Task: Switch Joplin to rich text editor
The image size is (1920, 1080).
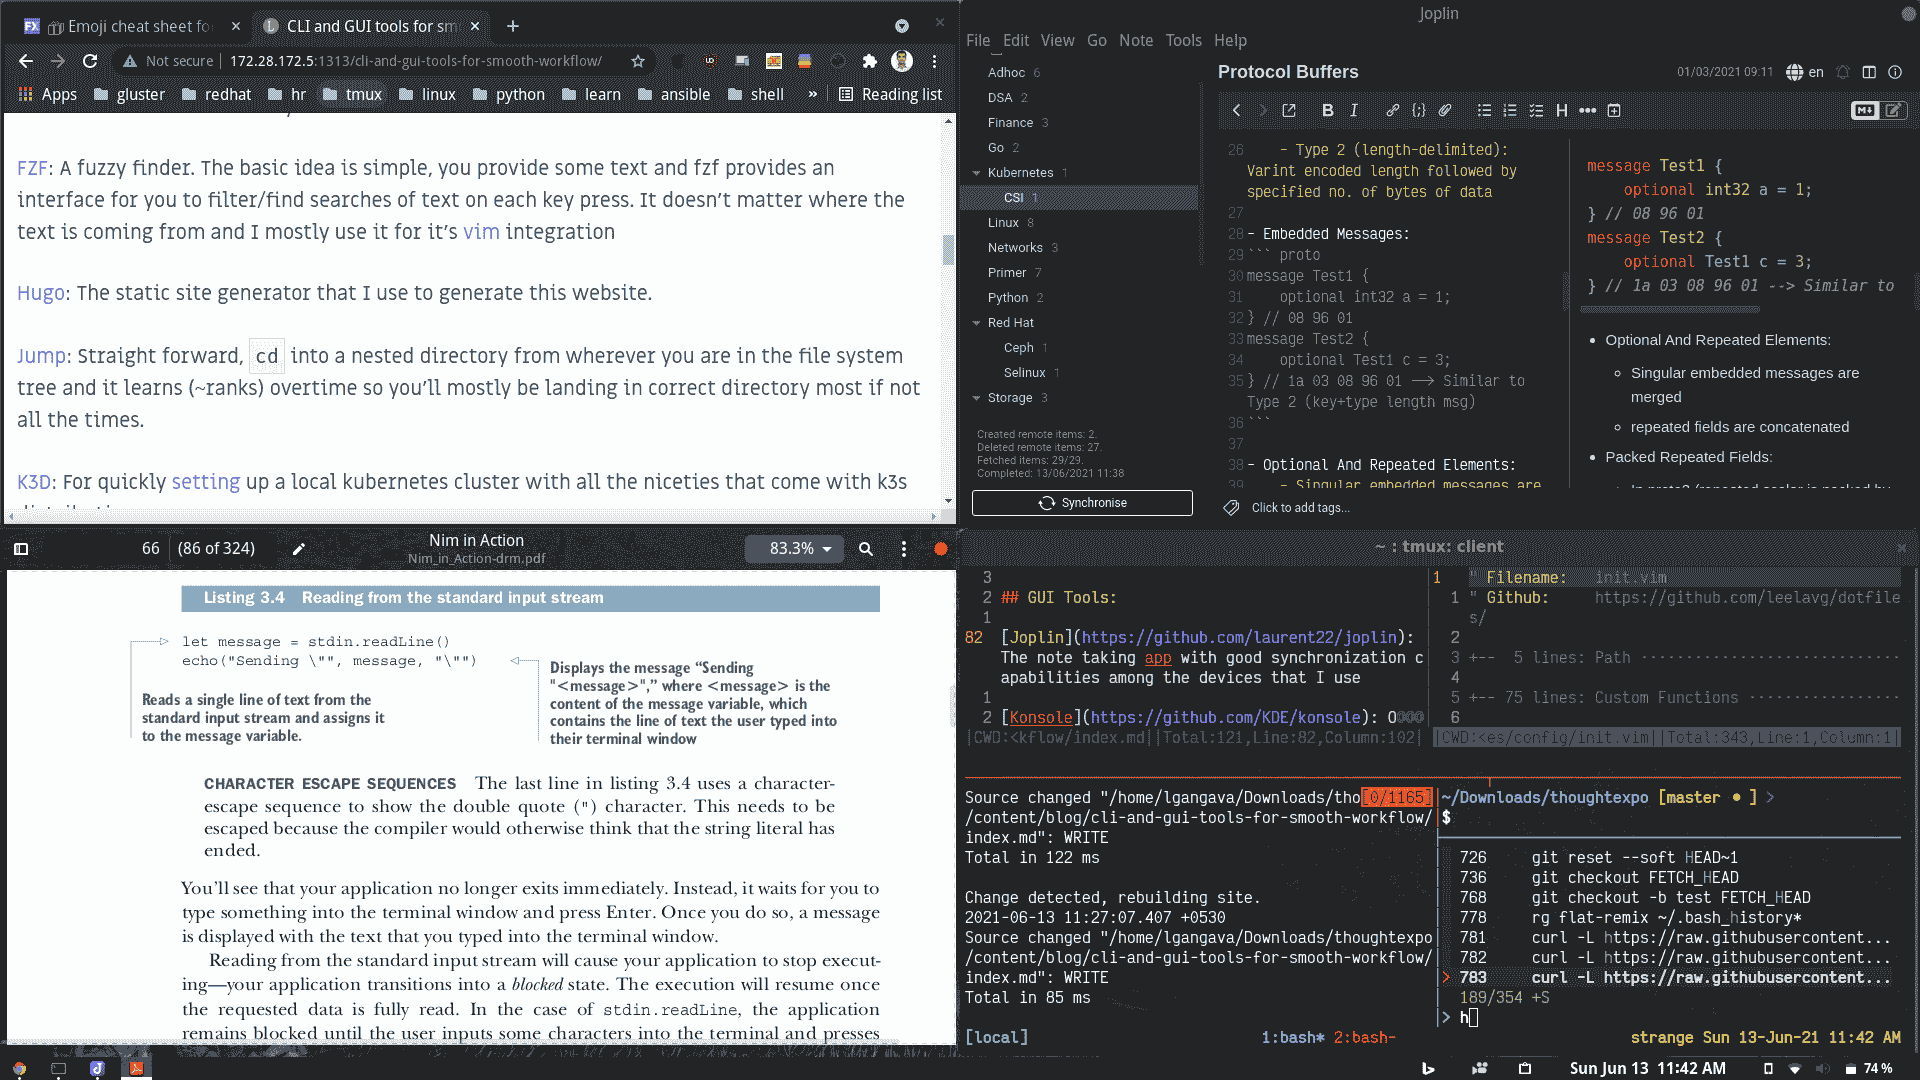Action: [1894, 111]
